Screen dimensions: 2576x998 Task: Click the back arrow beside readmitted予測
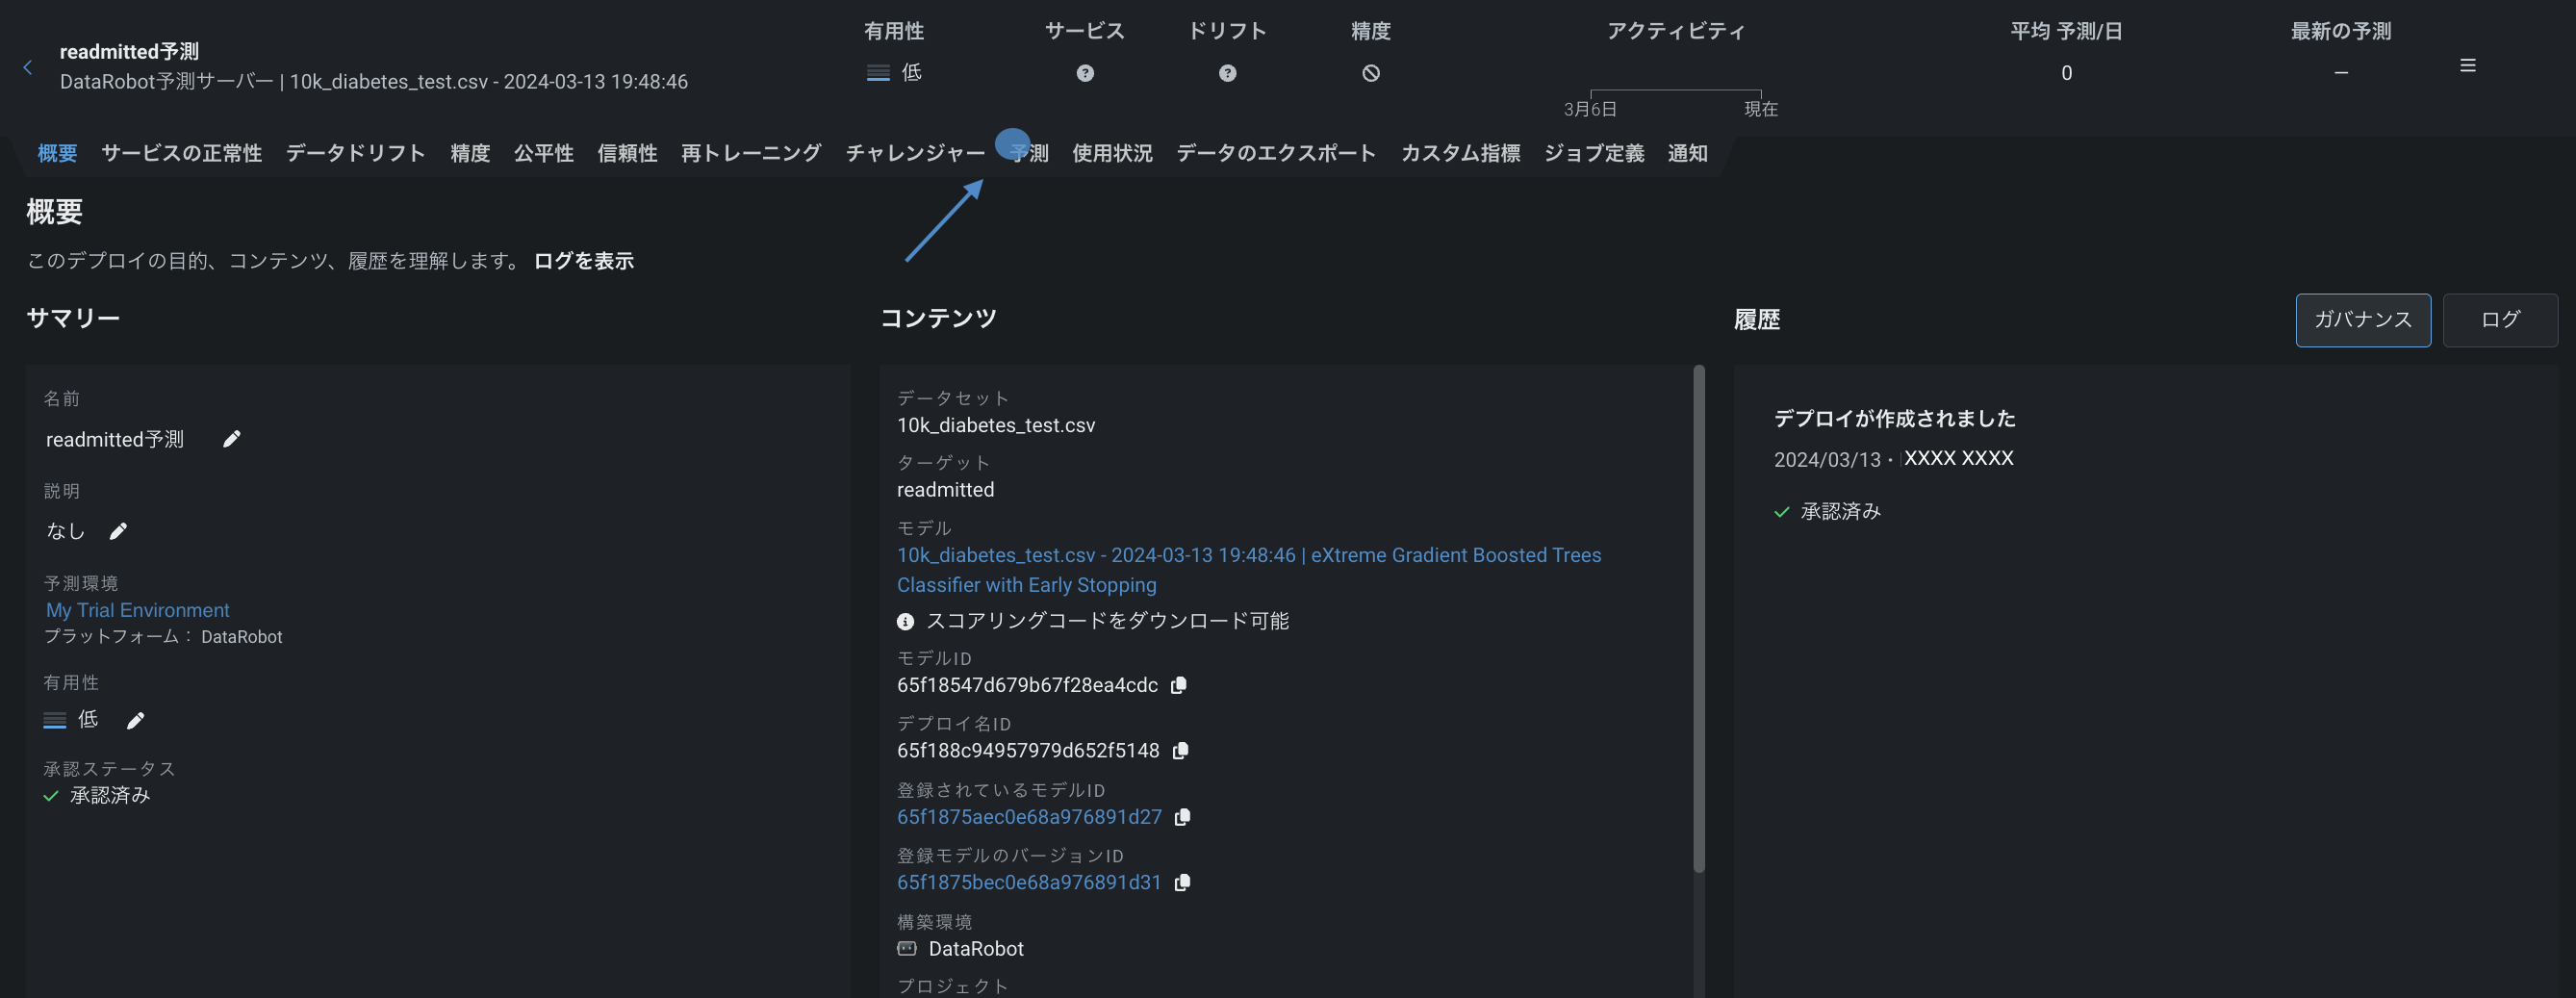(28, 67)
